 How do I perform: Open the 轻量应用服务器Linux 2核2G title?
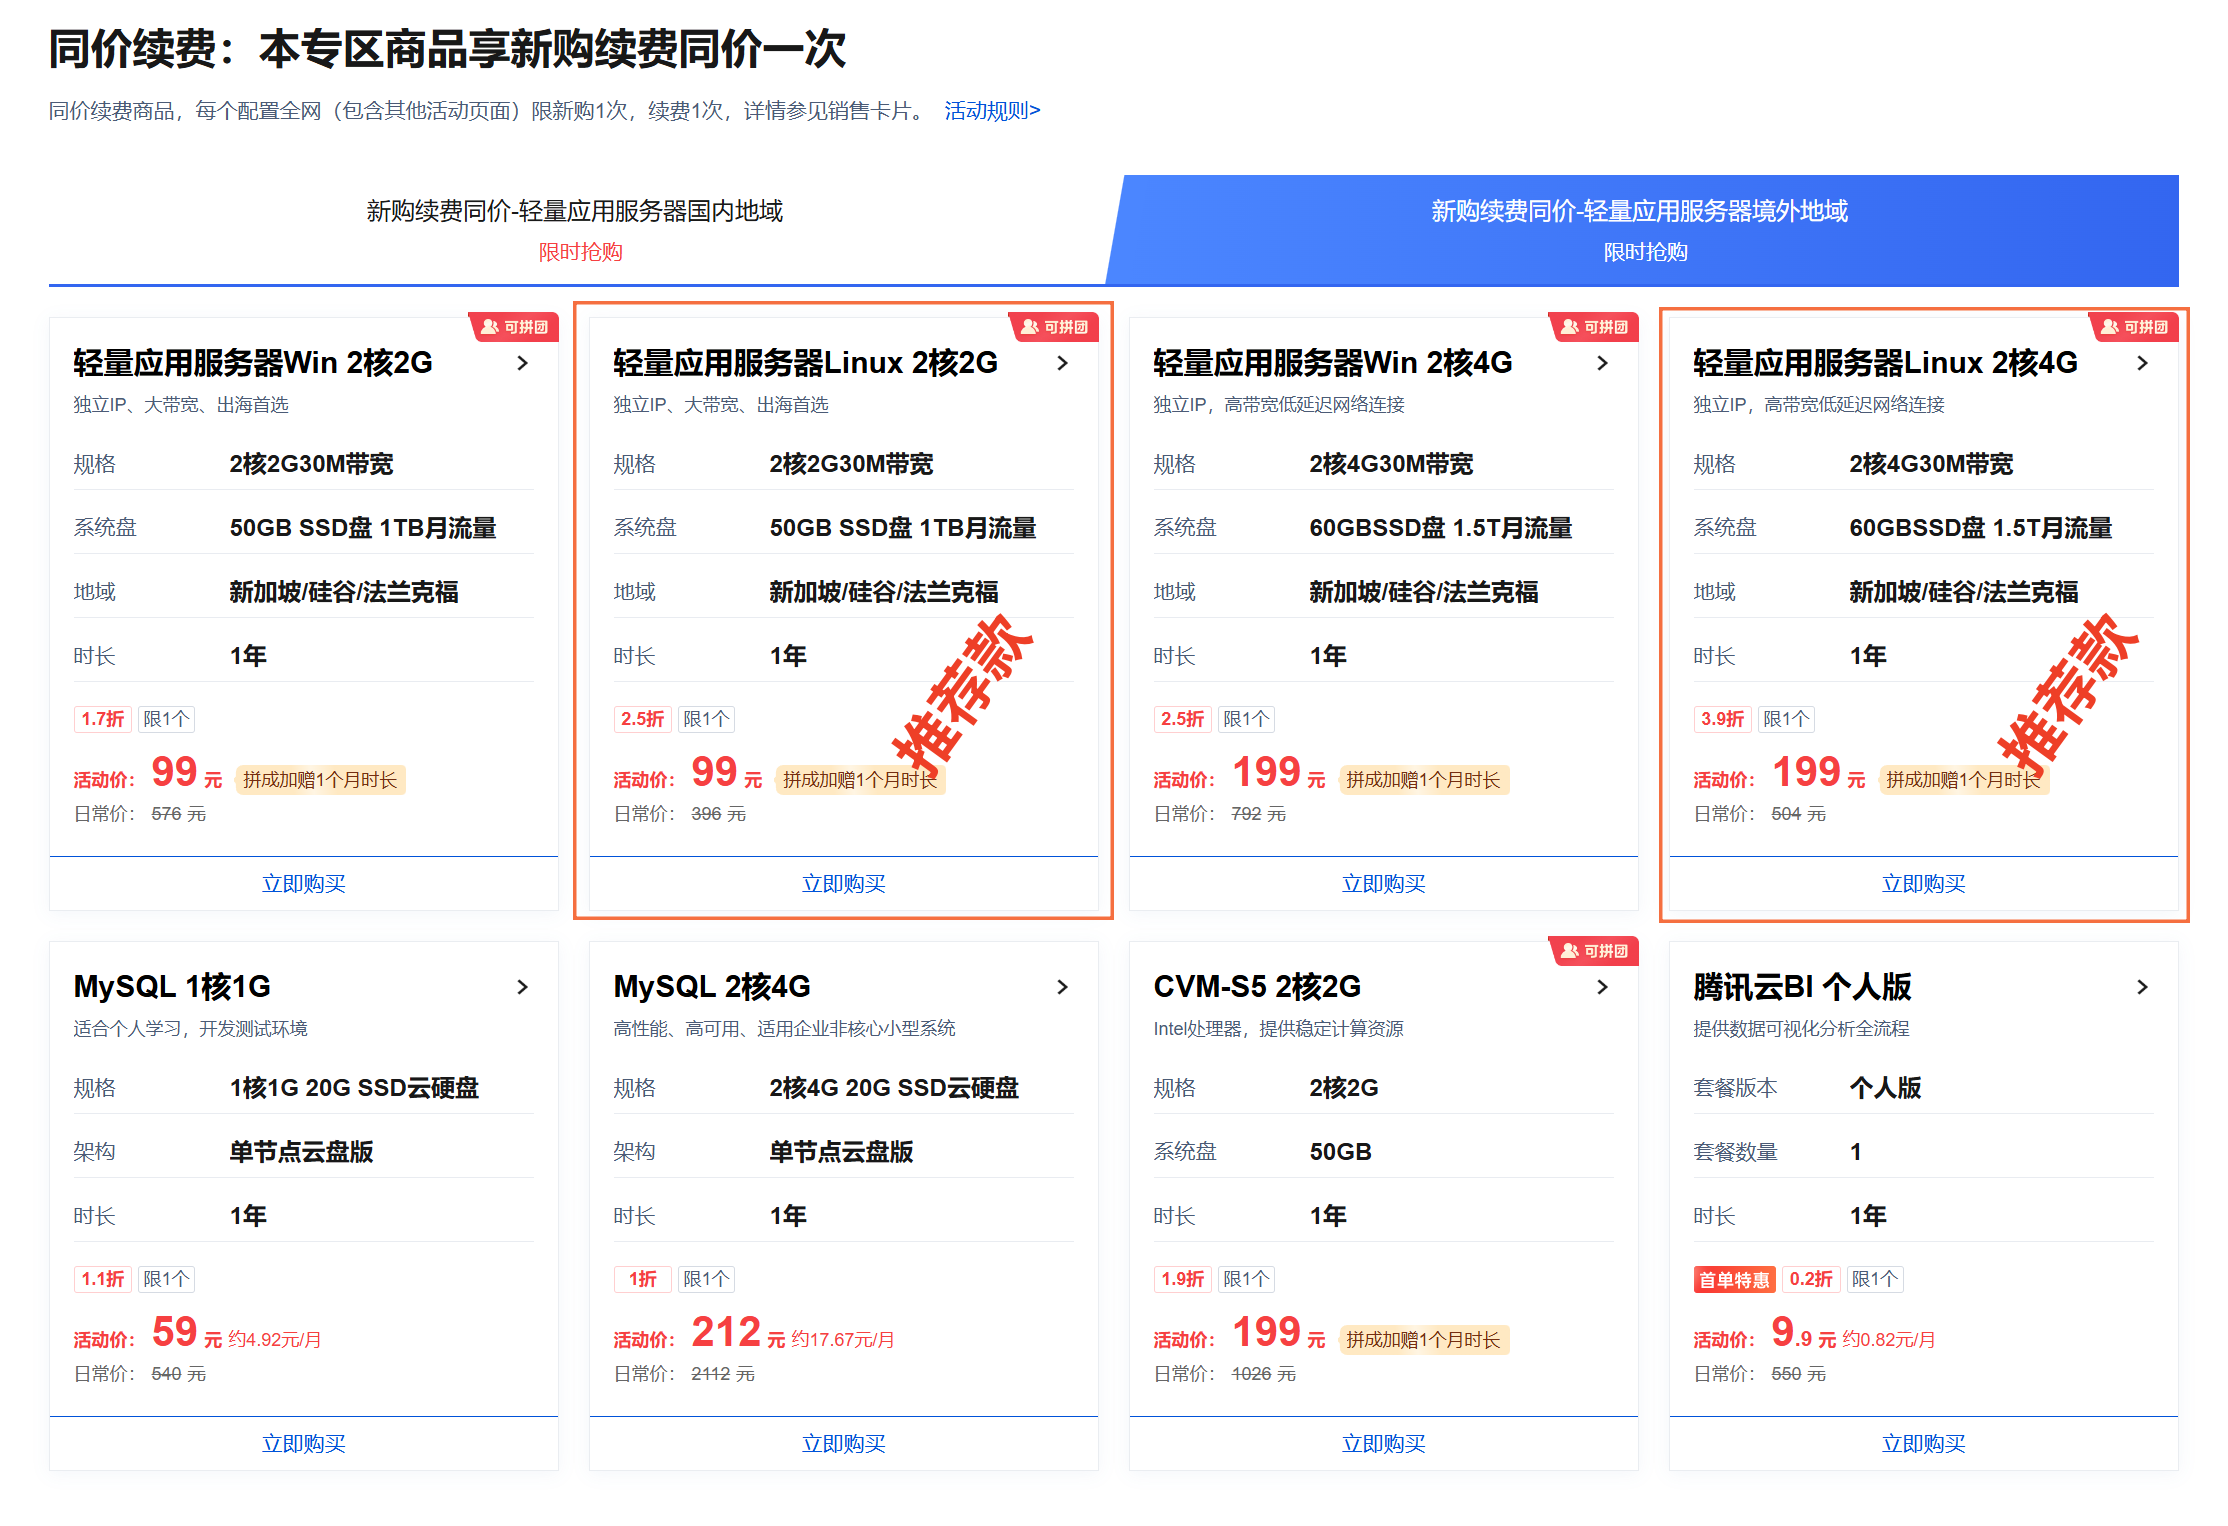[x=806, y=363]
